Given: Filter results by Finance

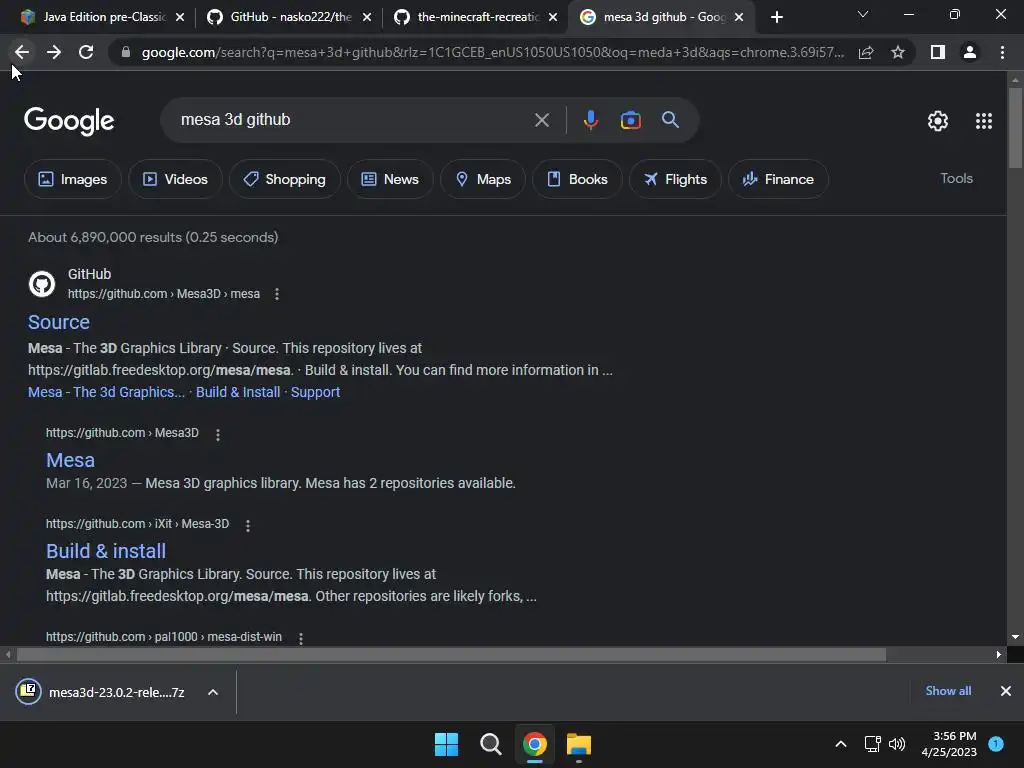Looking at the screenshot, I should pos(778,179).
